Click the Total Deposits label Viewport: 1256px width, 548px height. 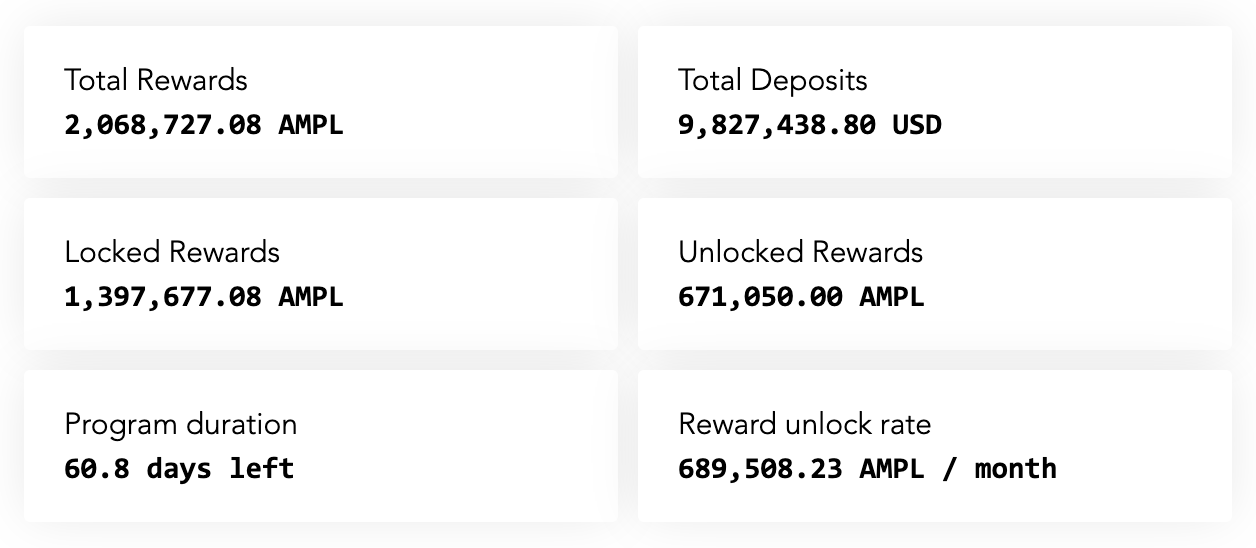pyautogui.click(x=772, y=80)
